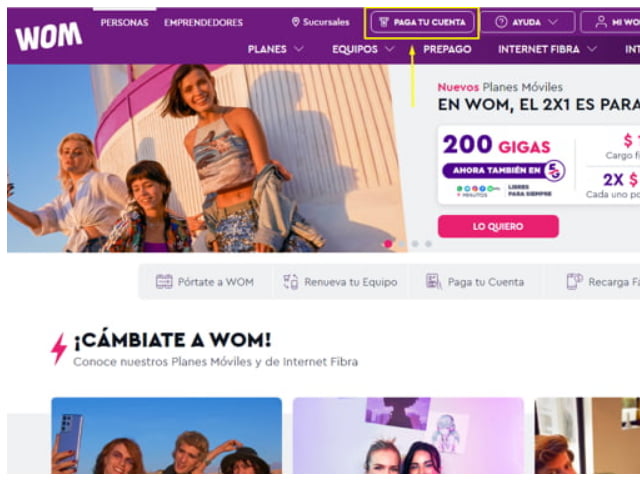Switch to the EMPRENDEDORES tab
Image resolution: width=640 pixels, height=480 pixels.
[x=204, y=22]
